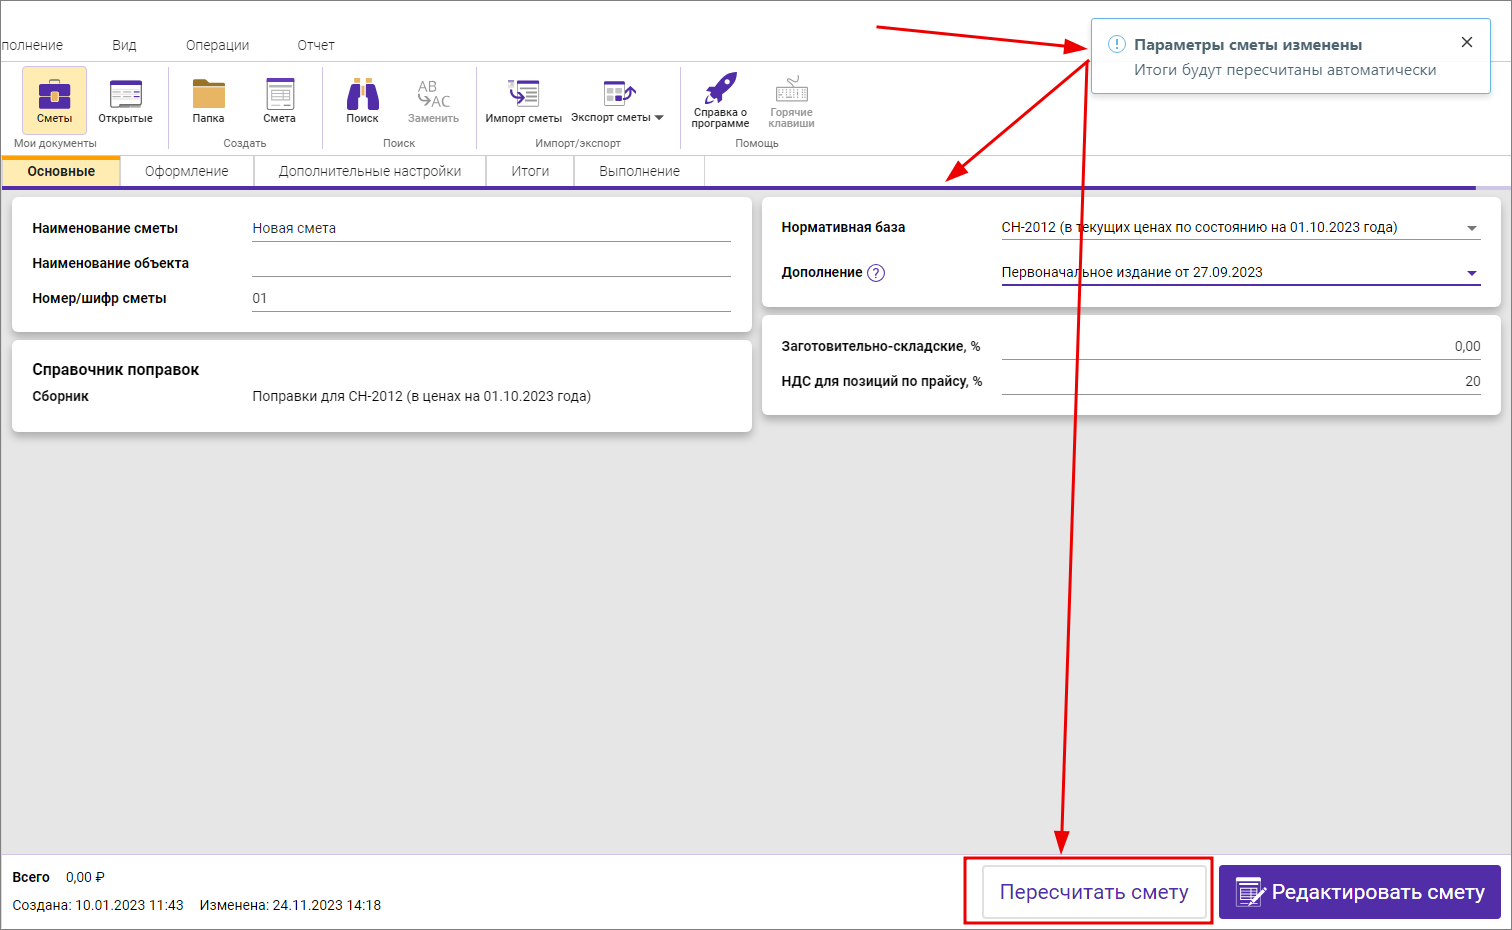Select the Итоги tab
Image resolution: width=1512 pixels, height=930 pixels.
click(x=530, y=171)
